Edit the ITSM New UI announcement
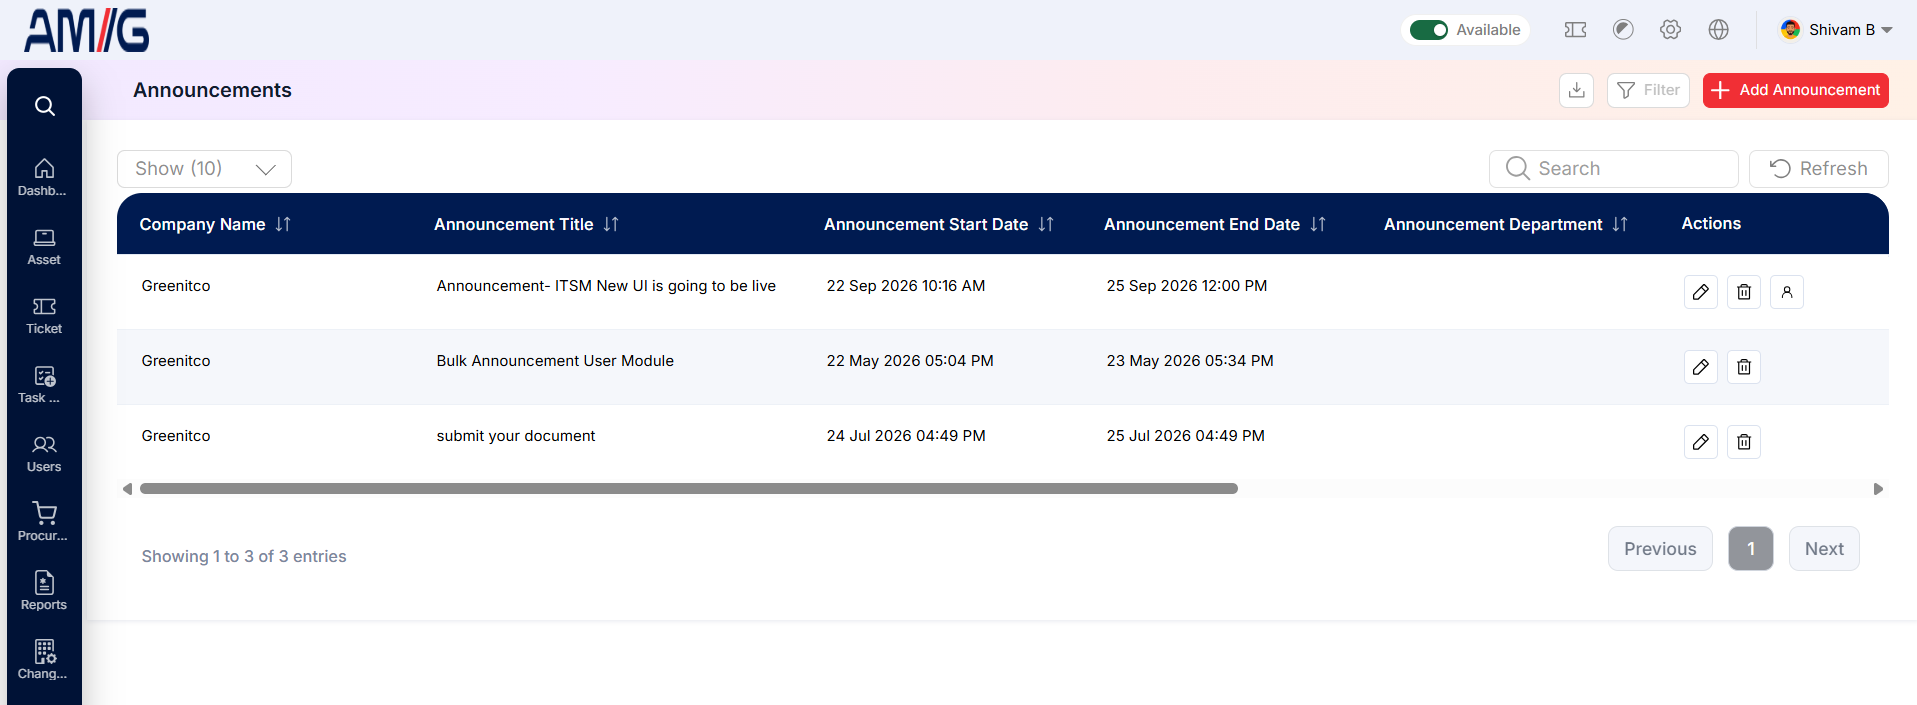The image size is (1917, 705). [x=1700, y=292]
